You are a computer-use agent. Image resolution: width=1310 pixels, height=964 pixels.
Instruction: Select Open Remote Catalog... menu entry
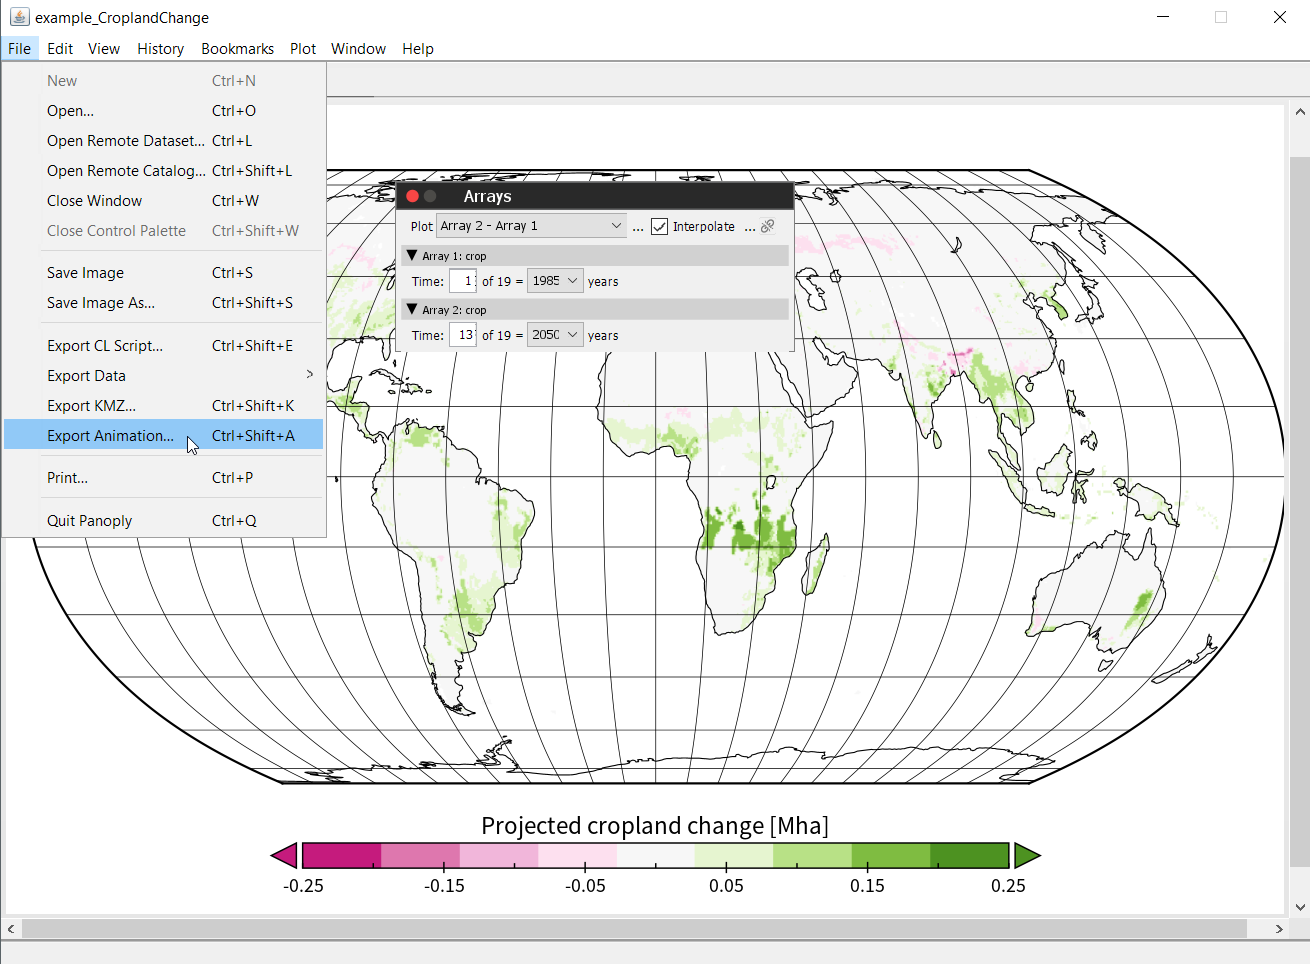click(164, 171)
